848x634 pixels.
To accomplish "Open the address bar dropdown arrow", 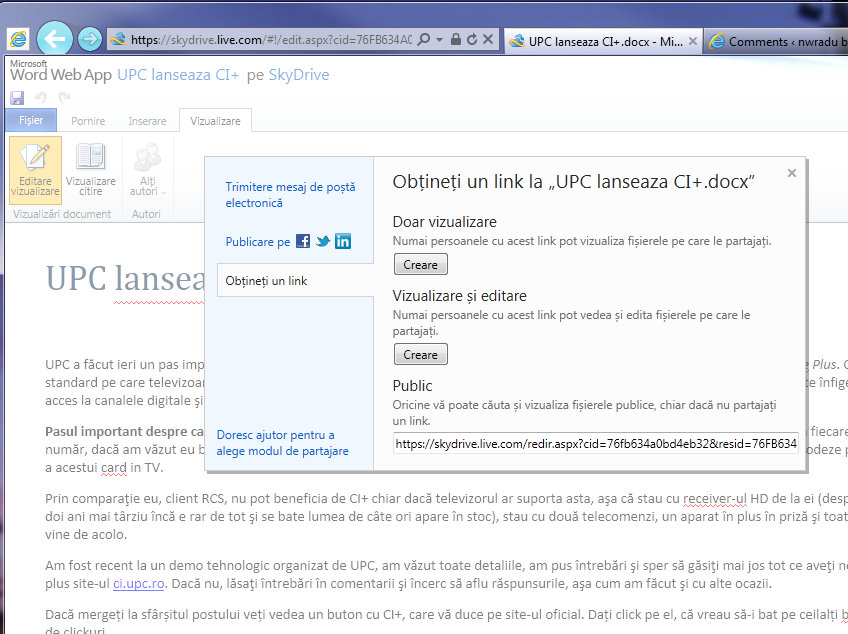I will tap(439, 39).
